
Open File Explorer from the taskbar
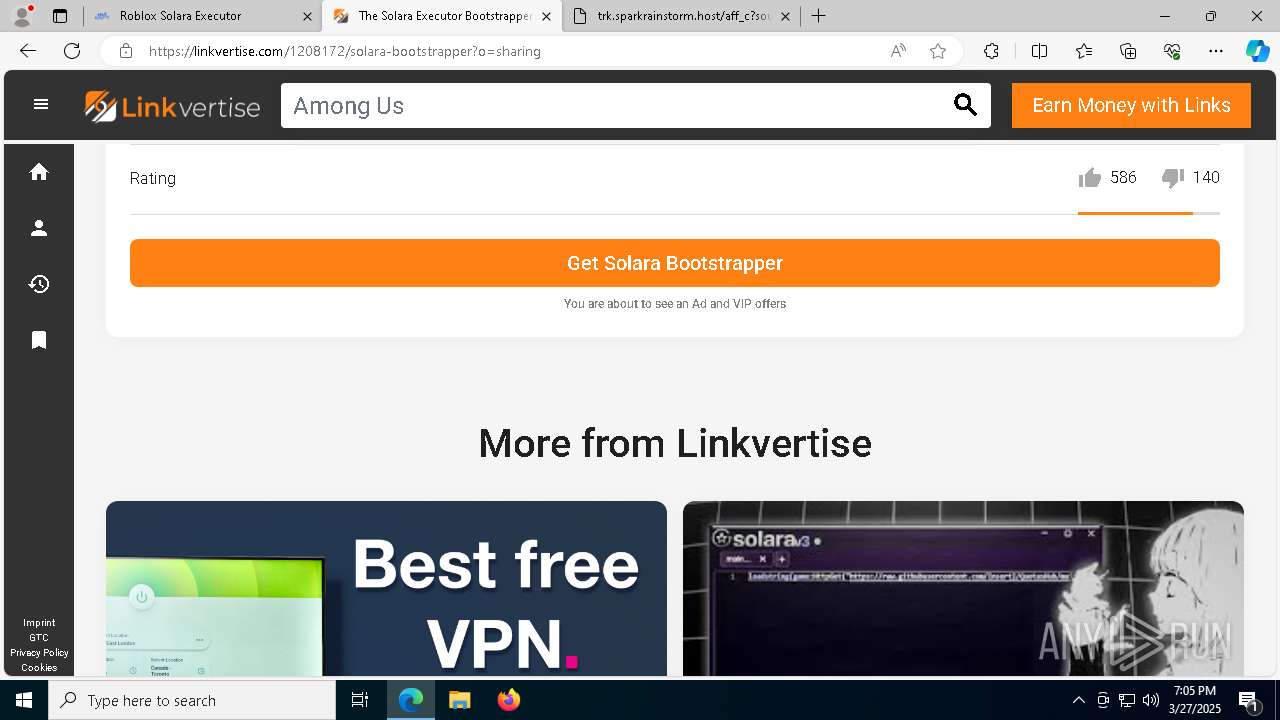(459, 700)
